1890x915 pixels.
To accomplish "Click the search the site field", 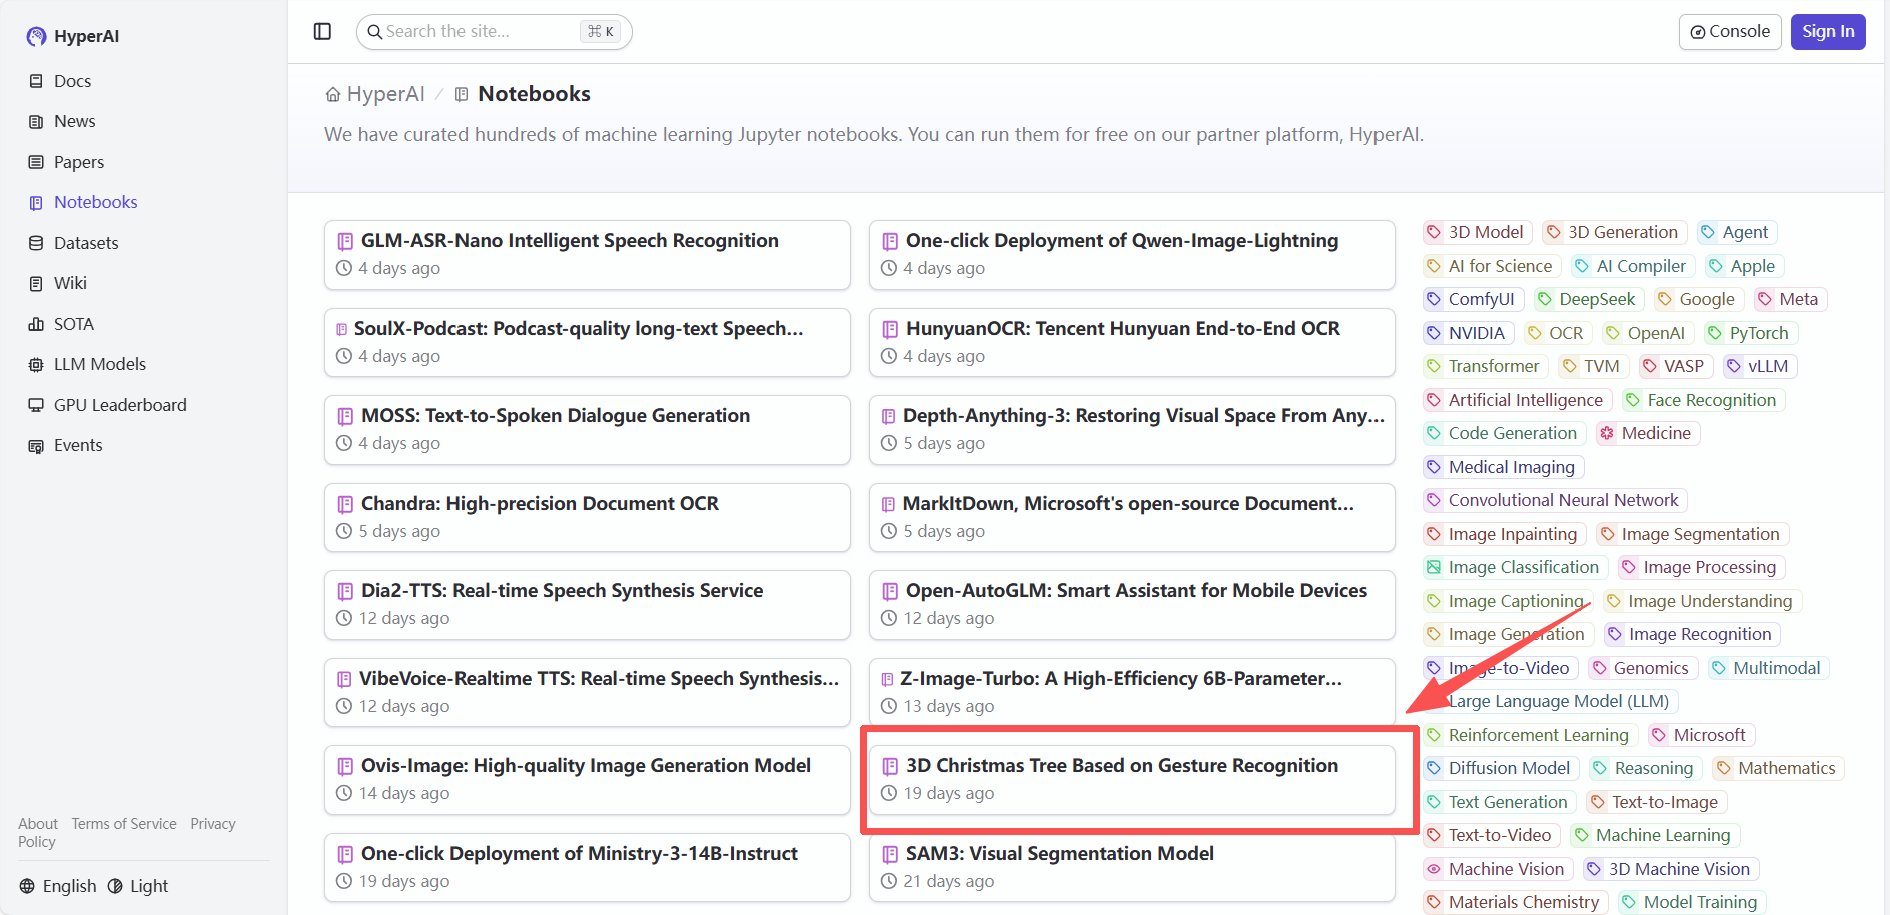I will click(480, 32).
